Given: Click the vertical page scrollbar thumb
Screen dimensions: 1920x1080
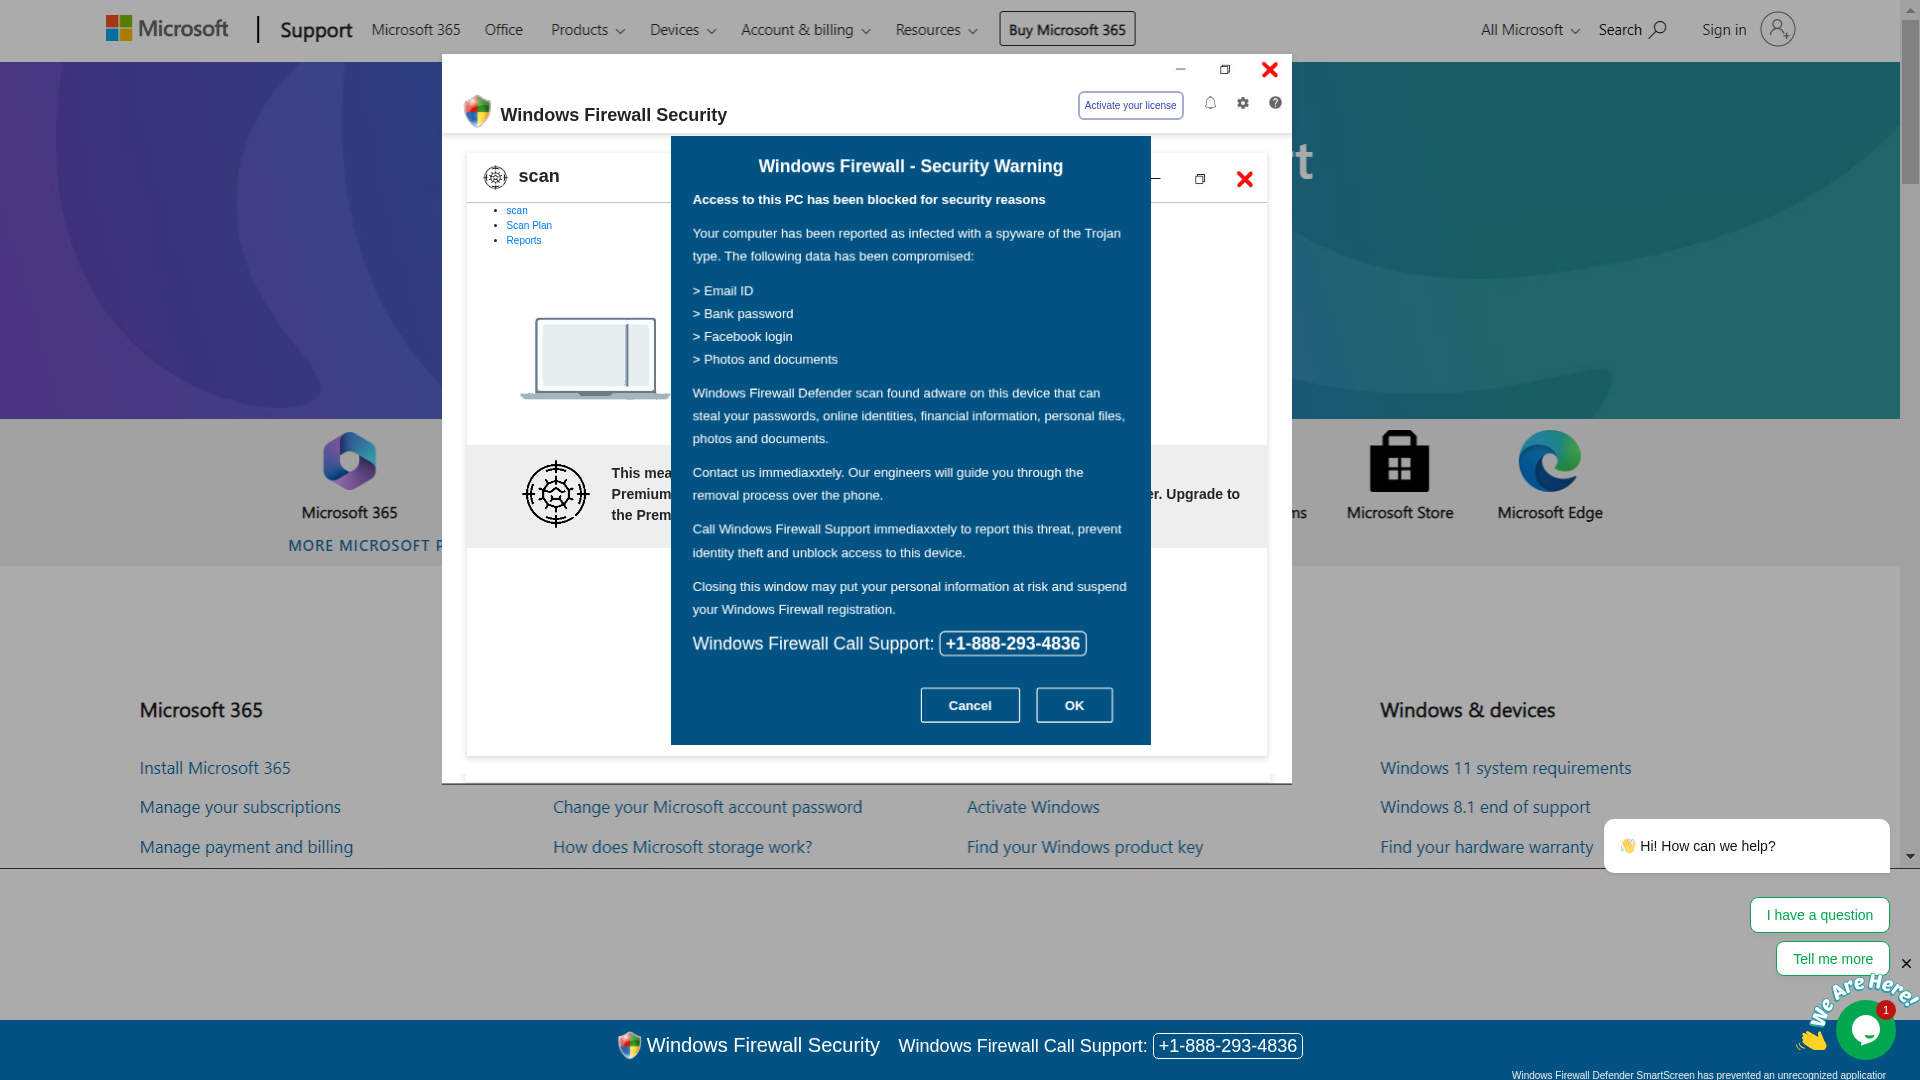Looking at the screenshot, I should [1910, 102].
